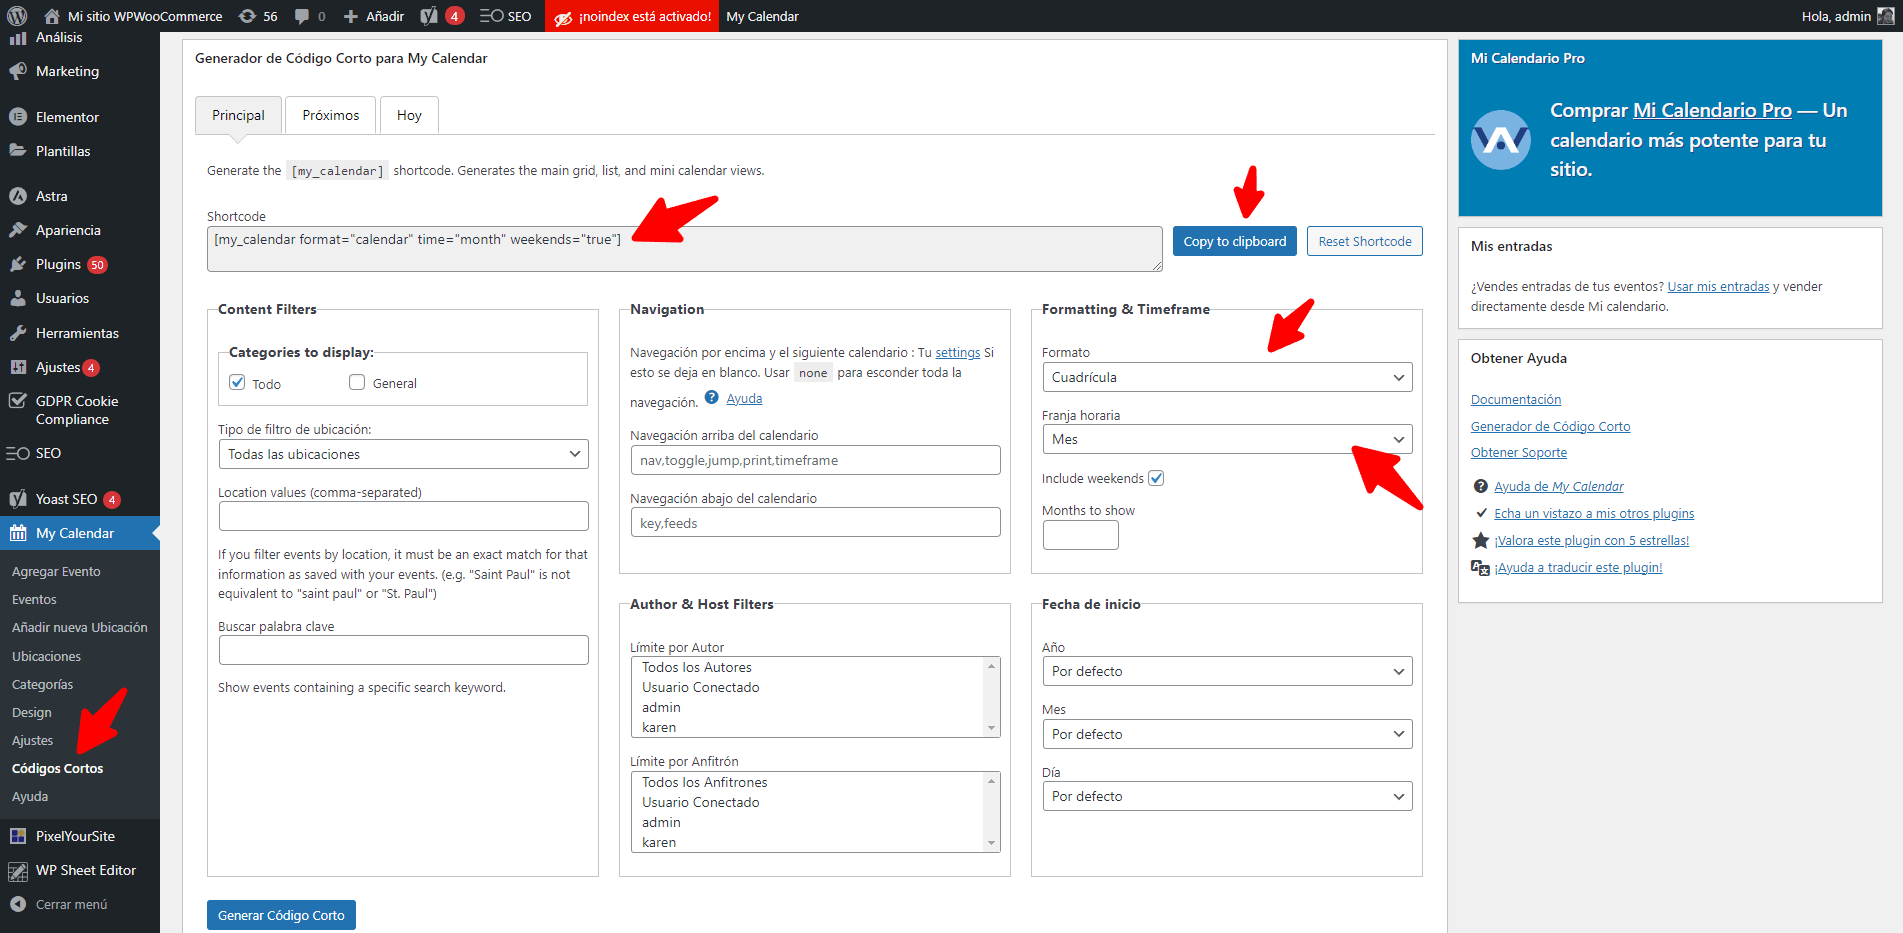Open the WordPress logo menu
1903x933 pixels.
click(17, 16)
